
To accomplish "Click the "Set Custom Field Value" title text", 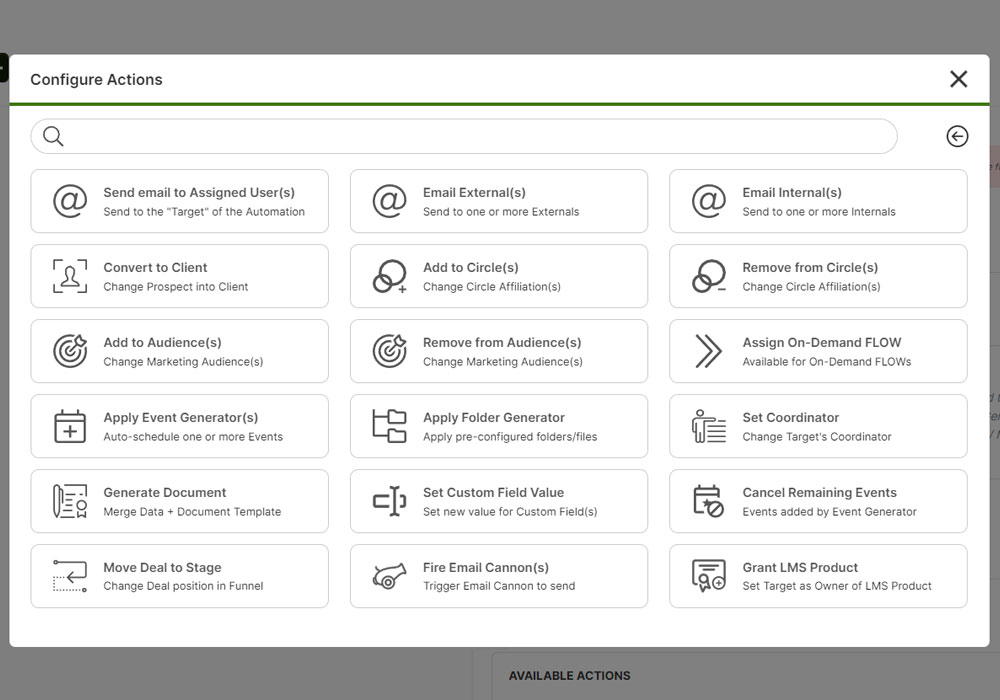I will tap(494, 492).
